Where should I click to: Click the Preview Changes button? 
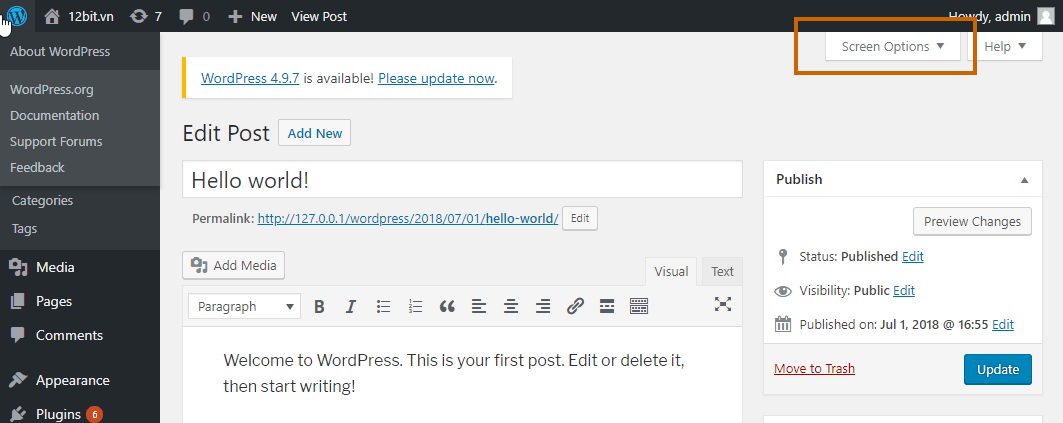pyautogui.click(x=972, y=222)
